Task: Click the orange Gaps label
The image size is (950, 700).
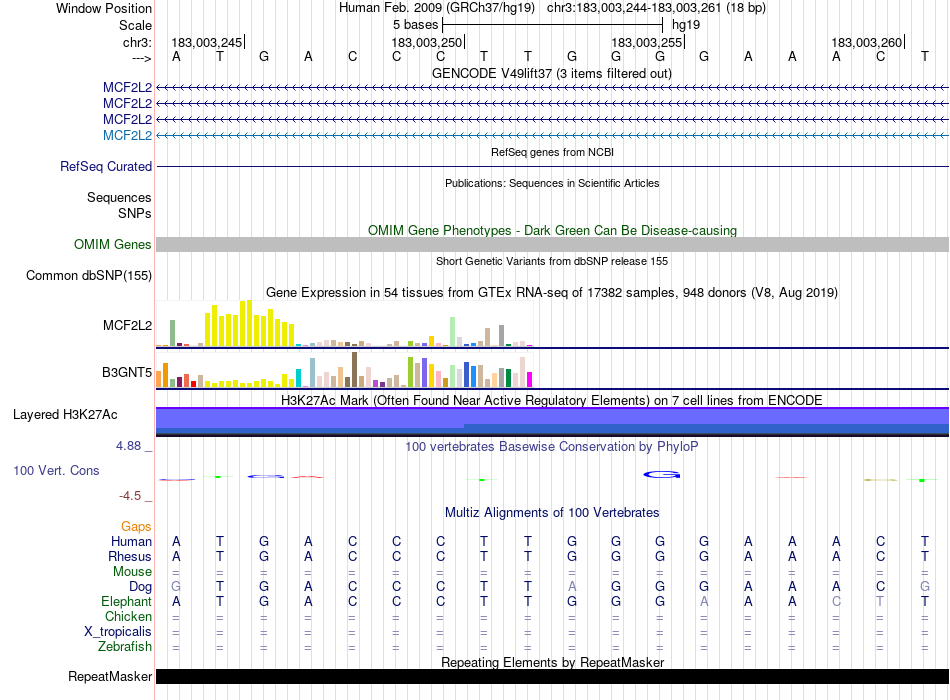Action: click(x=136, y=526)
